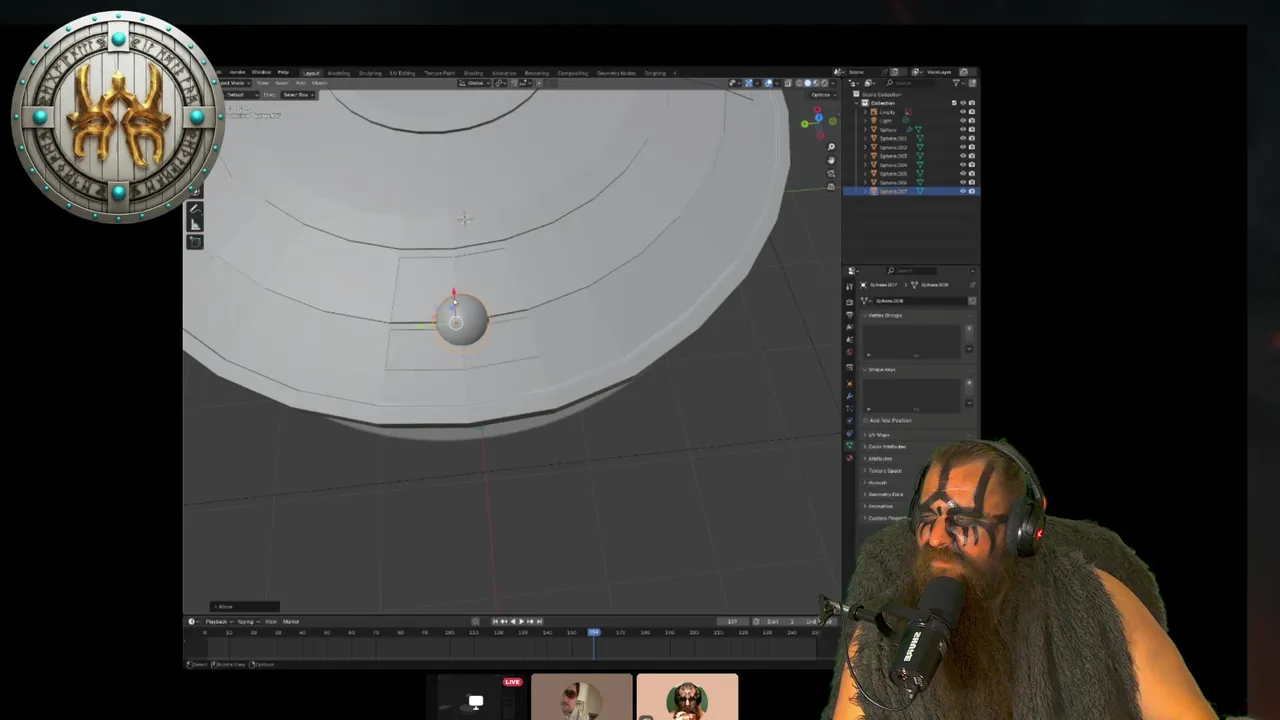Image resolution: width=1280 pixels, height=720 pixels.
Task: Open the Object properties tab
Action: 849,383
